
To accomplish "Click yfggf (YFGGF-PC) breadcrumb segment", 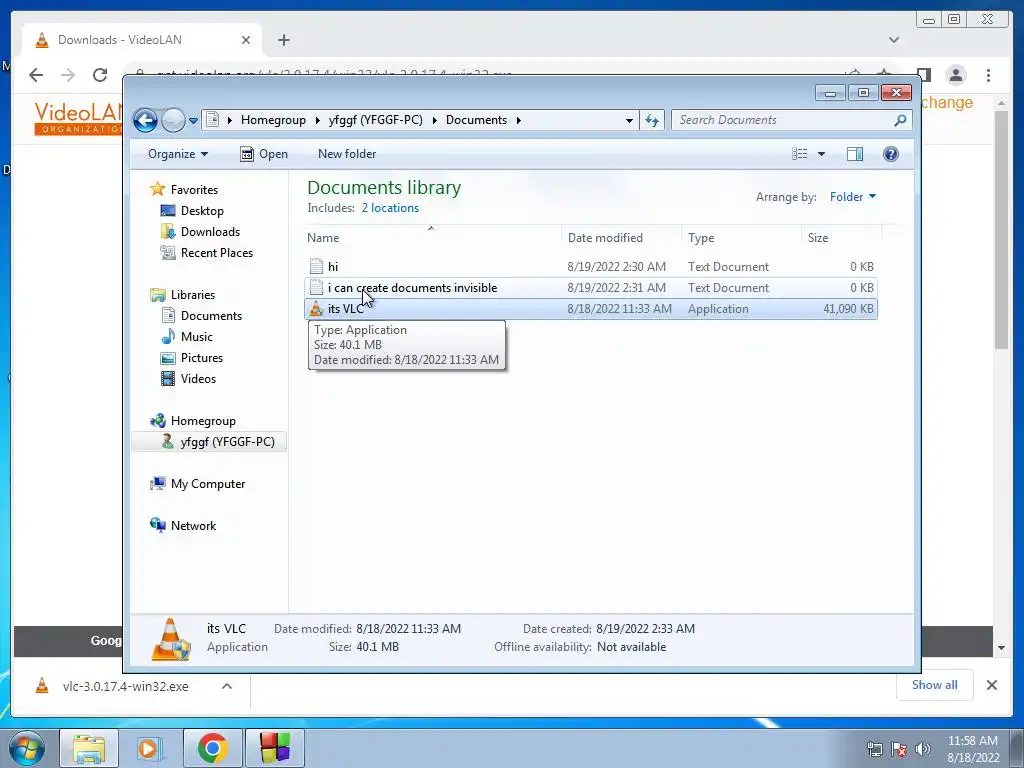I will tap(376, 120).
